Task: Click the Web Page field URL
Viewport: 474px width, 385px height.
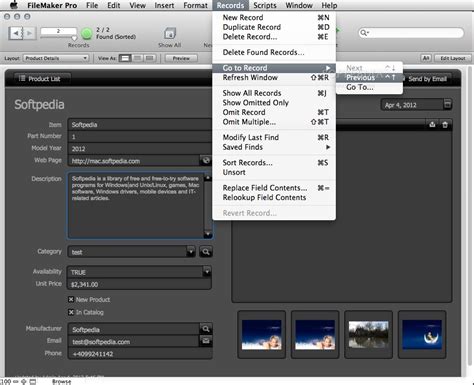Action: click(x=134, y=161)
